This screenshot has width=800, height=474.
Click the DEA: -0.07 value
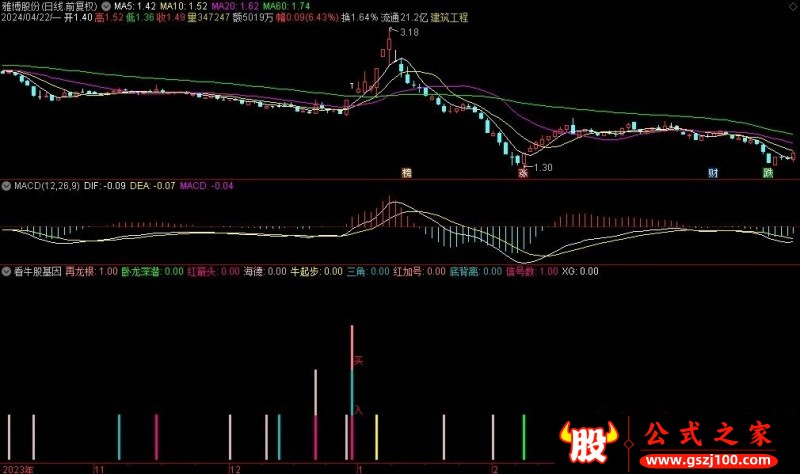coord(153,186)
